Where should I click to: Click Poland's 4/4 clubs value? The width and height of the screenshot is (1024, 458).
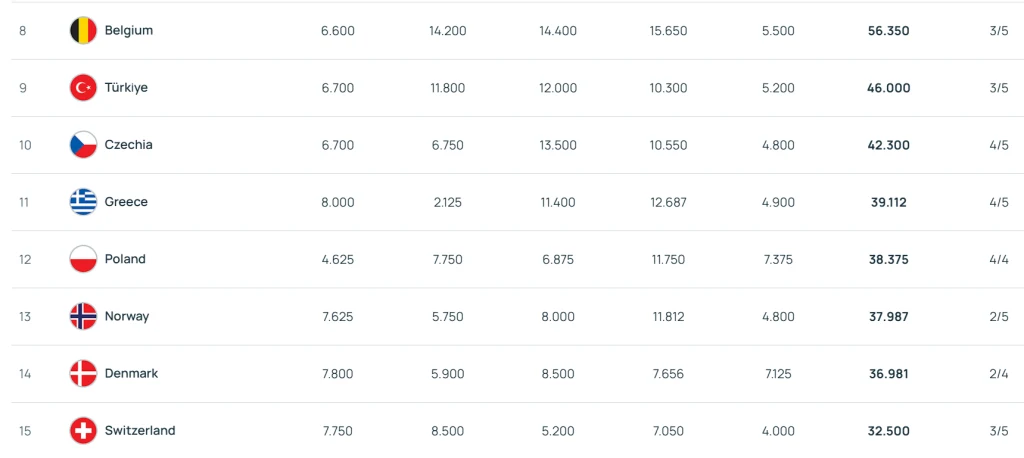[998, 259]
